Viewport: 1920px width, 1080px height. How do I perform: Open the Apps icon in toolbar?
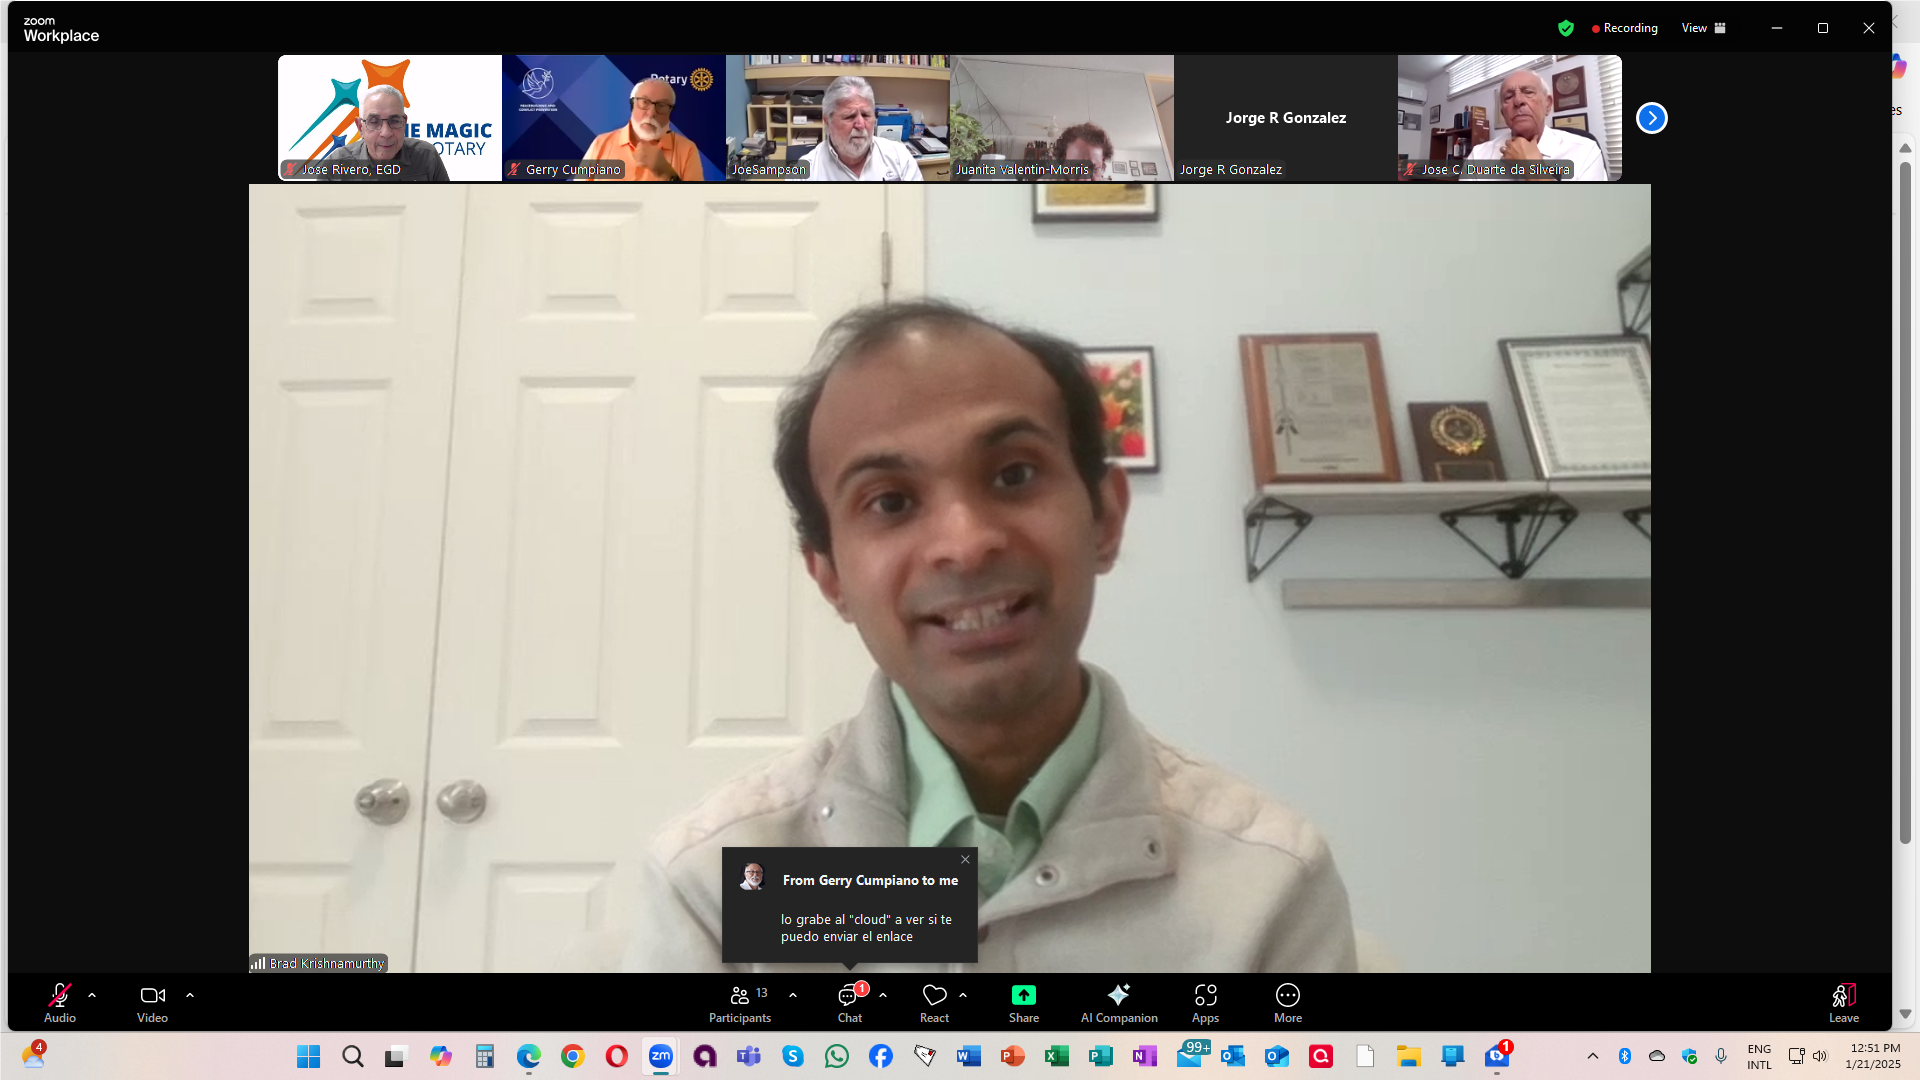1205,996
